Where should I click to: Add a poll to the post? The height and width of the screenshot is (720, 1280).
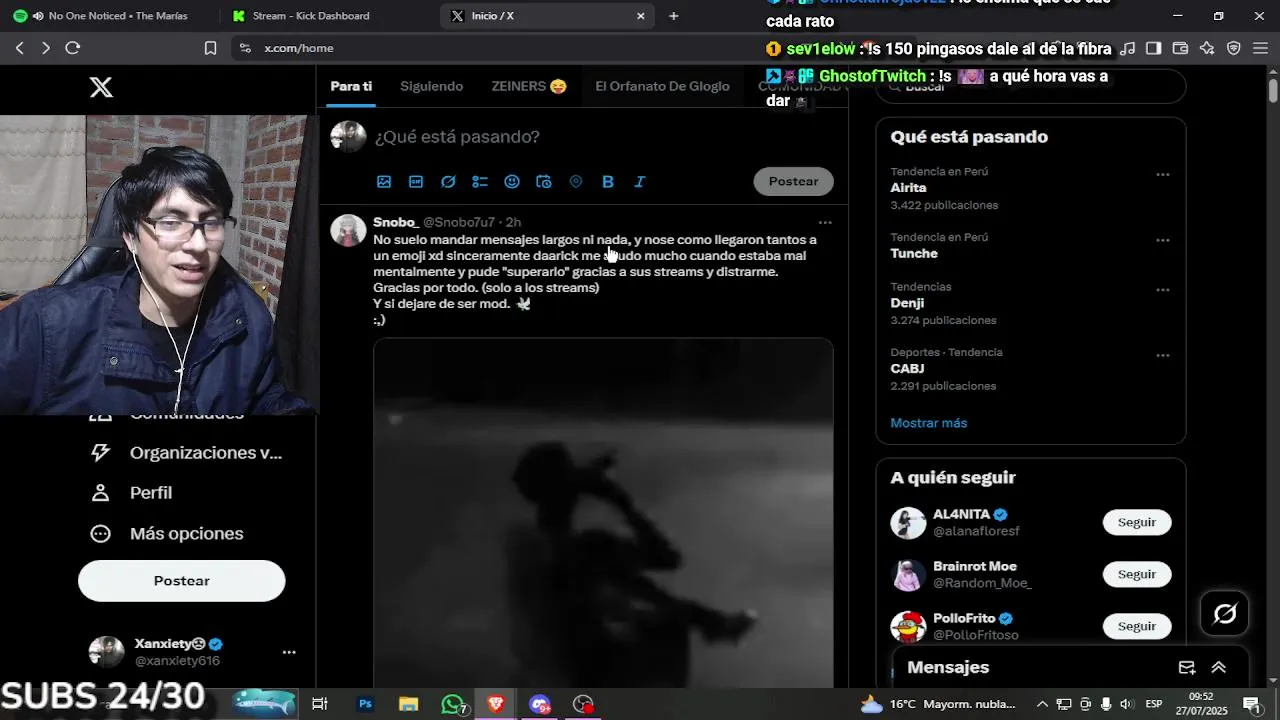480,181
